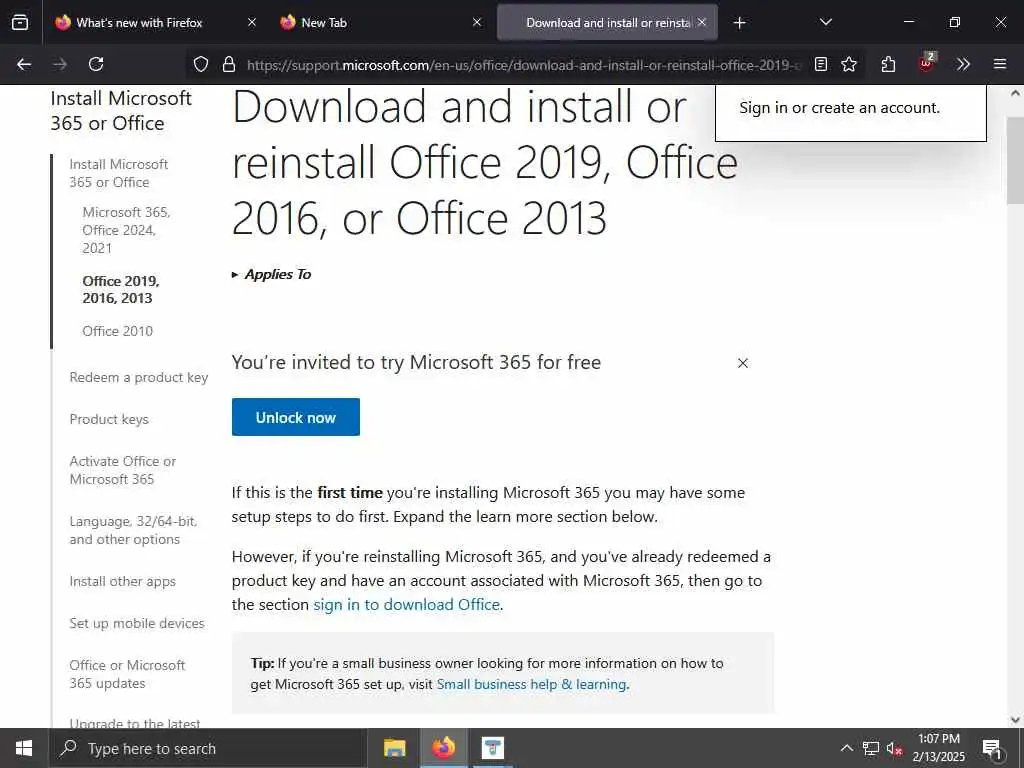Open Office 2010 sidebar item
Image resolution: width=1024 pixels, height=768 pixels.
click(118, 331)
